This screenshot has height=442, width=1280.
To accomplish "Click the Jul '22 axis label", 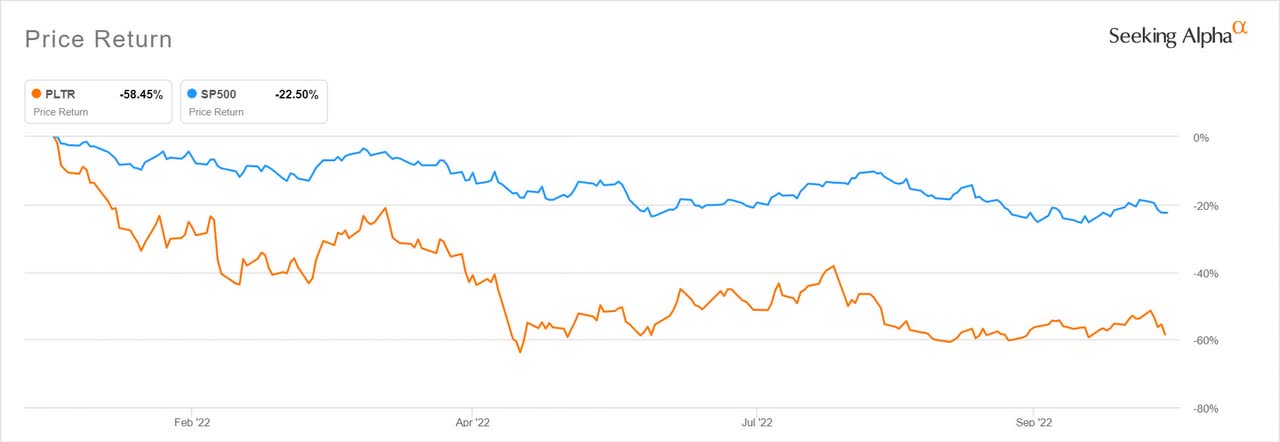I will point(757,422).
